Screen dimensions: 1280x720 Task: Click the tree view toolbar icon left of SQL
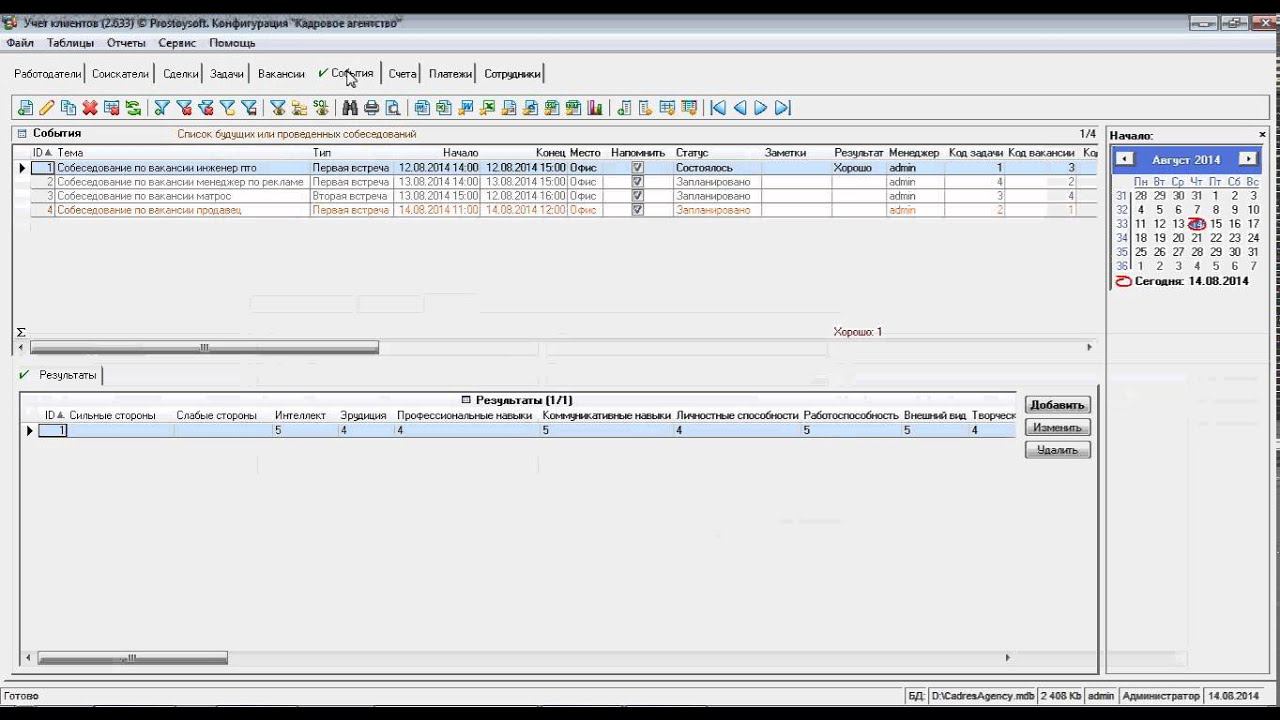coord(299,108)
